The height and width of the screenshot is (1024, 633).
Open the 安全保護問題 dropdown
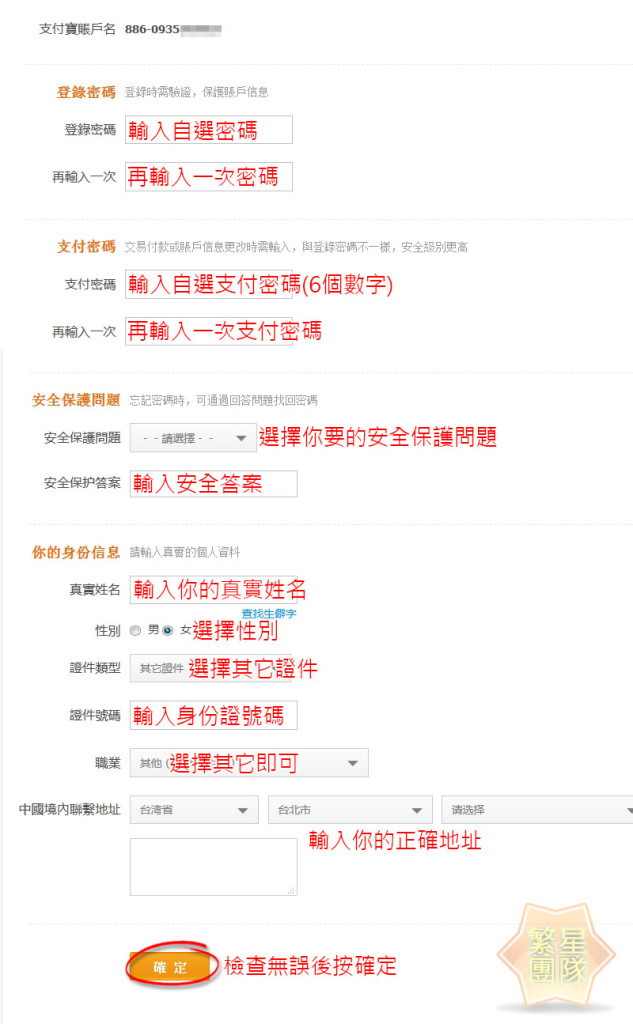[193, 438]
